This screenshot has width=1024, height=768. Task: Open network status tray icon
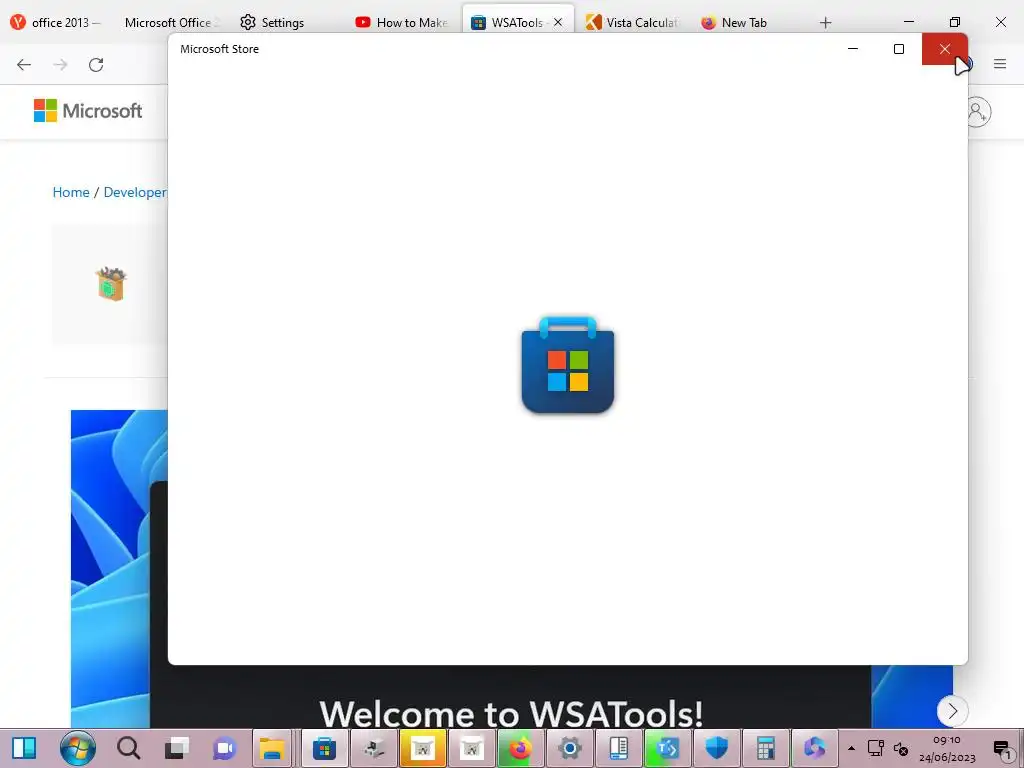[x=875, y=748]
